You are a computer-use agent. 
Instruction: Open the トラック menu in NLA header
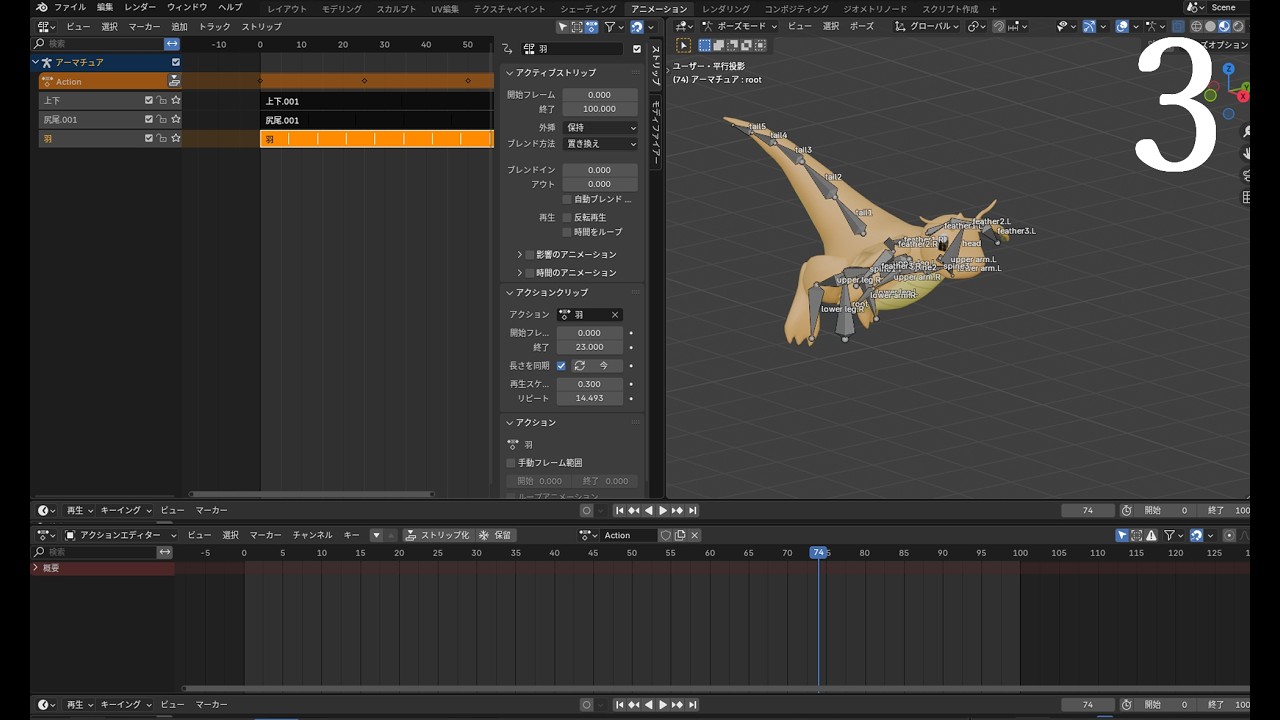214,27
